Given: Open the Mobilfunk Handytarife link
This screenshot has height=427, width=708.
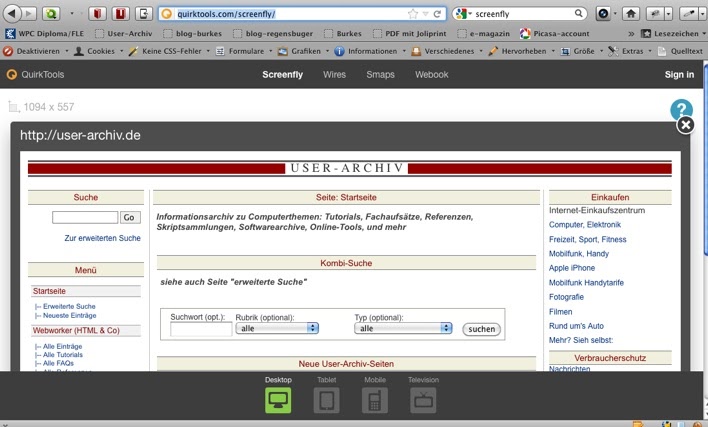Looking at the screenshot, I should pyautogui.click(x=586, y=283).
